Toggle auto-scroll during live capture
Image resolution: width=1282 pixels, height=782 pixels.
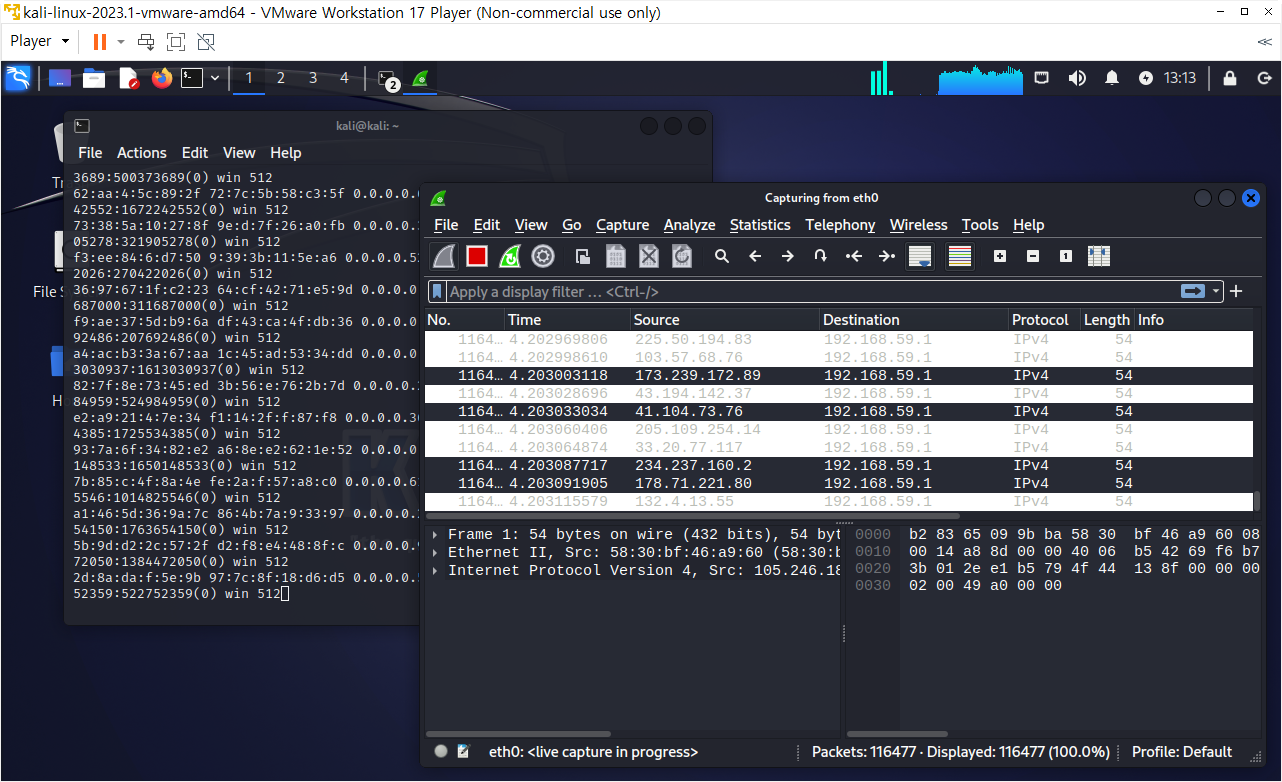coord(920,256)
